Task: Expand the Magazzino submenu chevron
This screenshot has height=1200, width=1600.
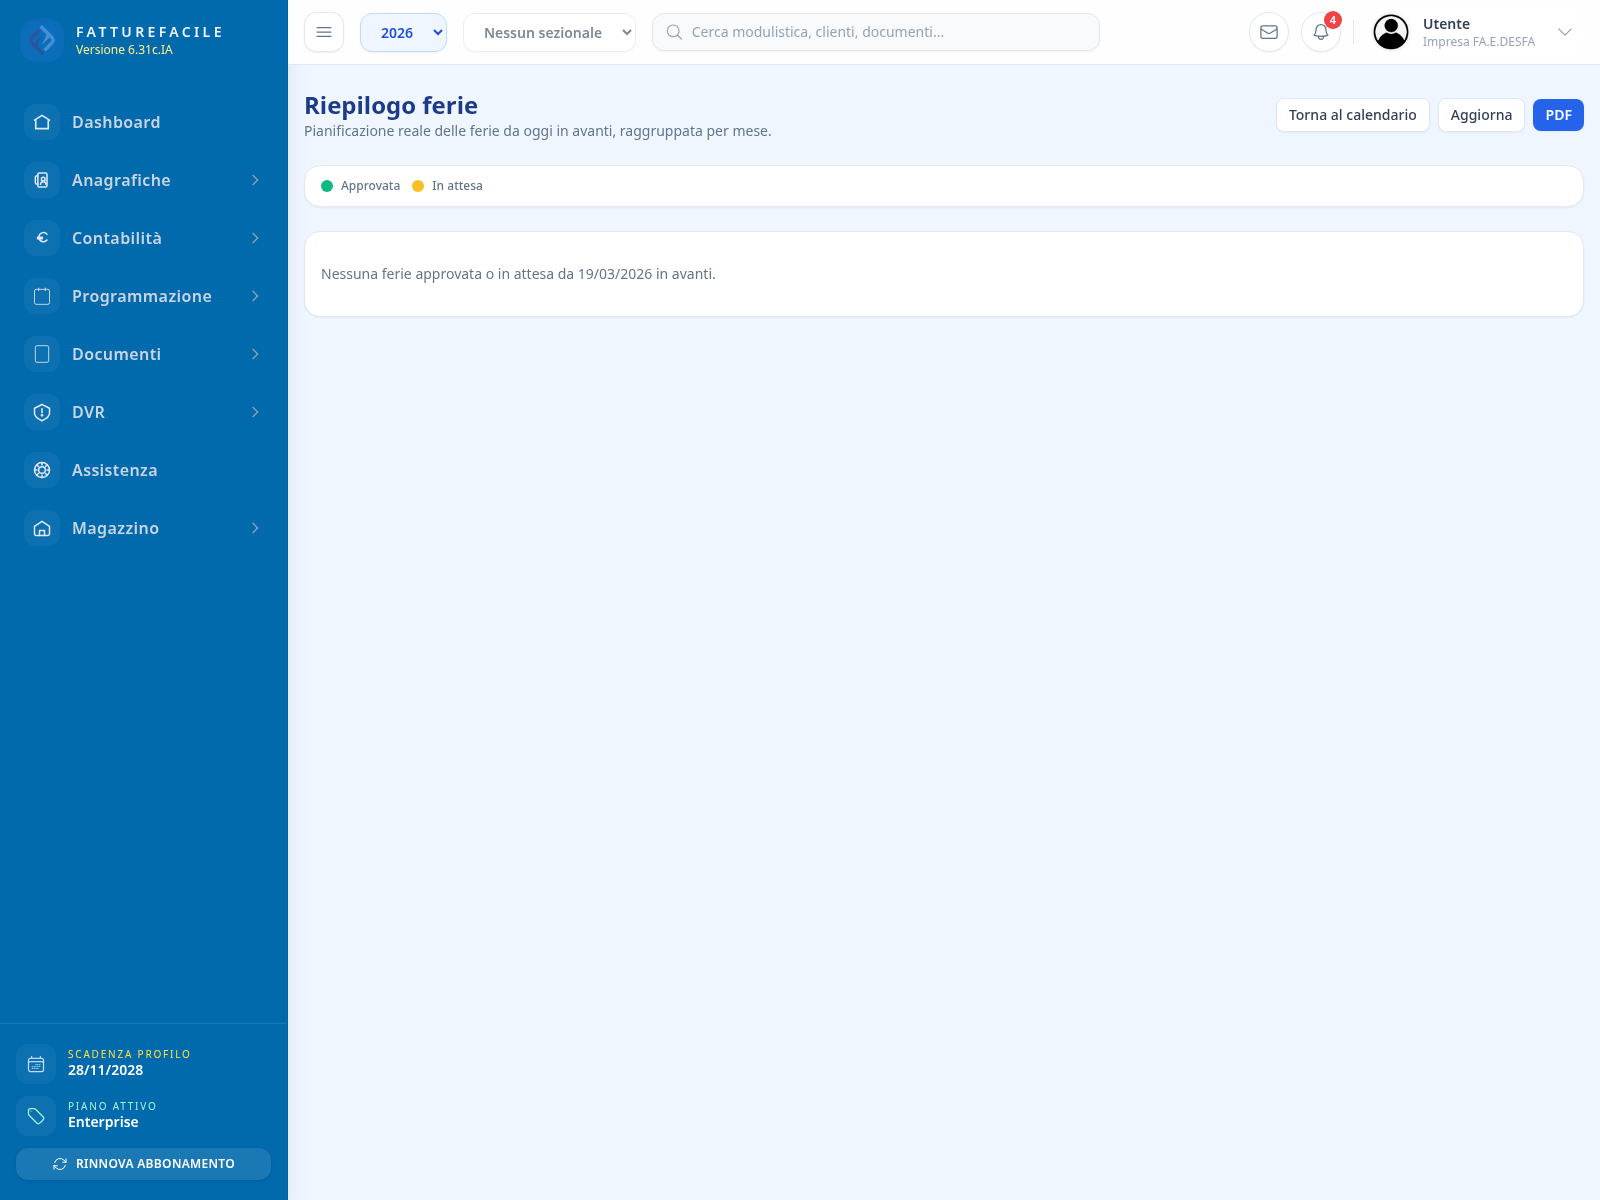Action: click(255, 528)
